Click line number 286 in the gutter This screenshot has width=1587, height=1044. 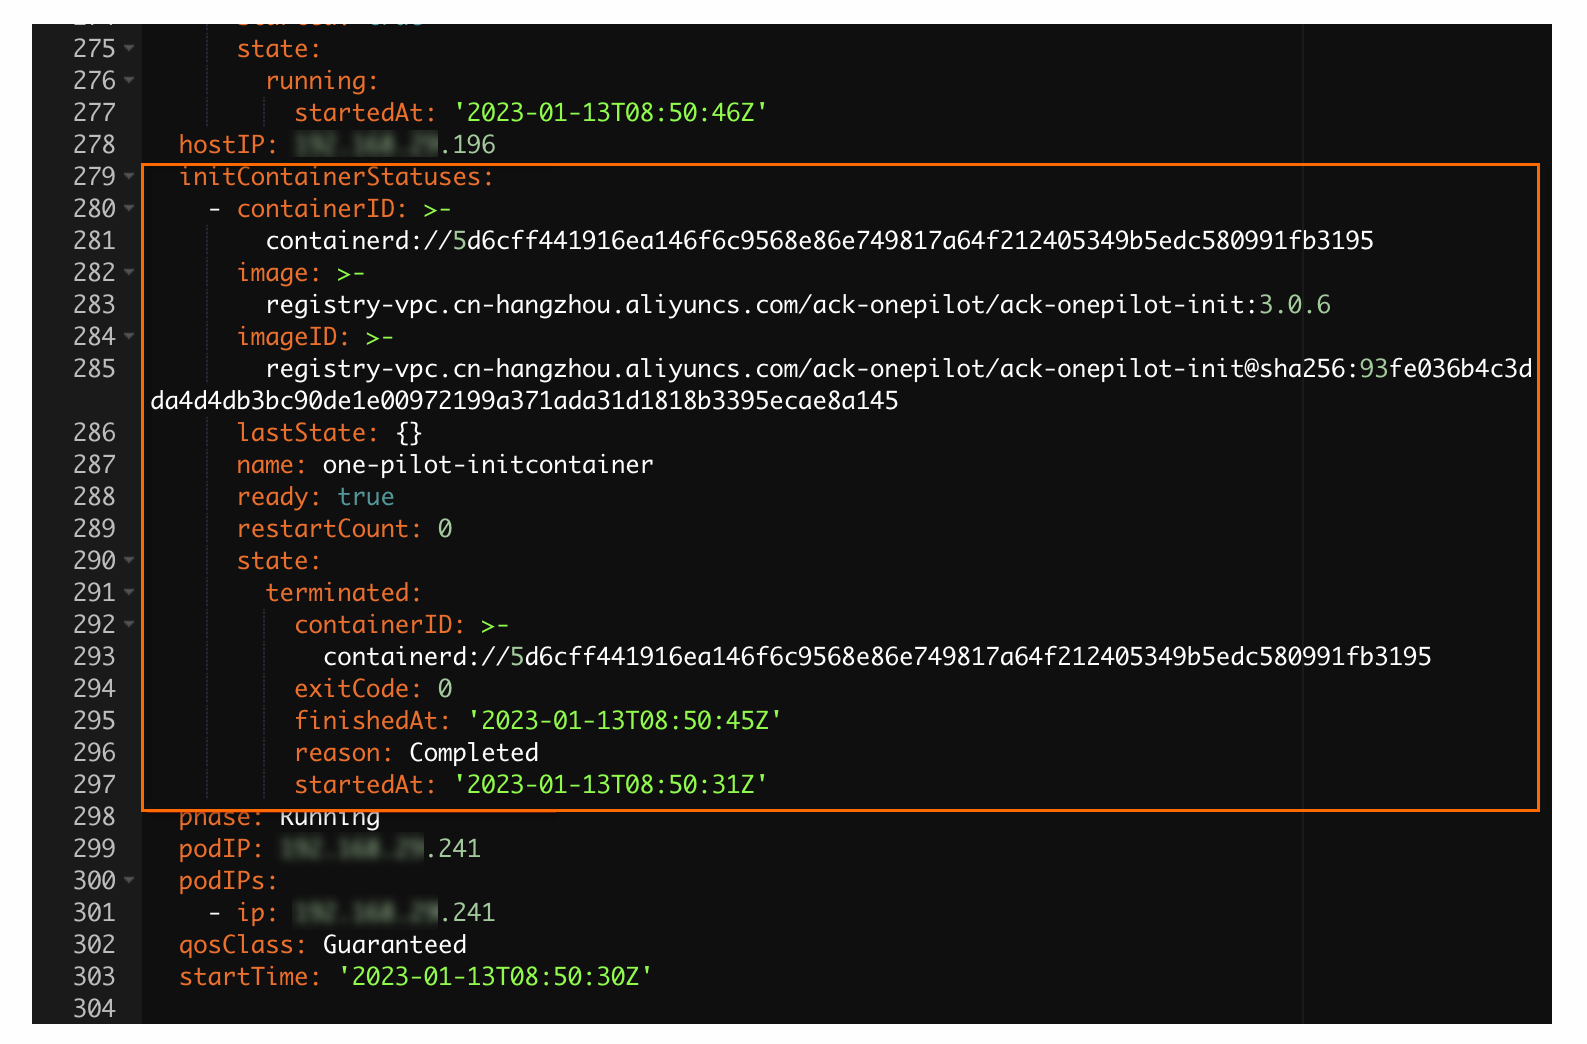tap(94, 432)
